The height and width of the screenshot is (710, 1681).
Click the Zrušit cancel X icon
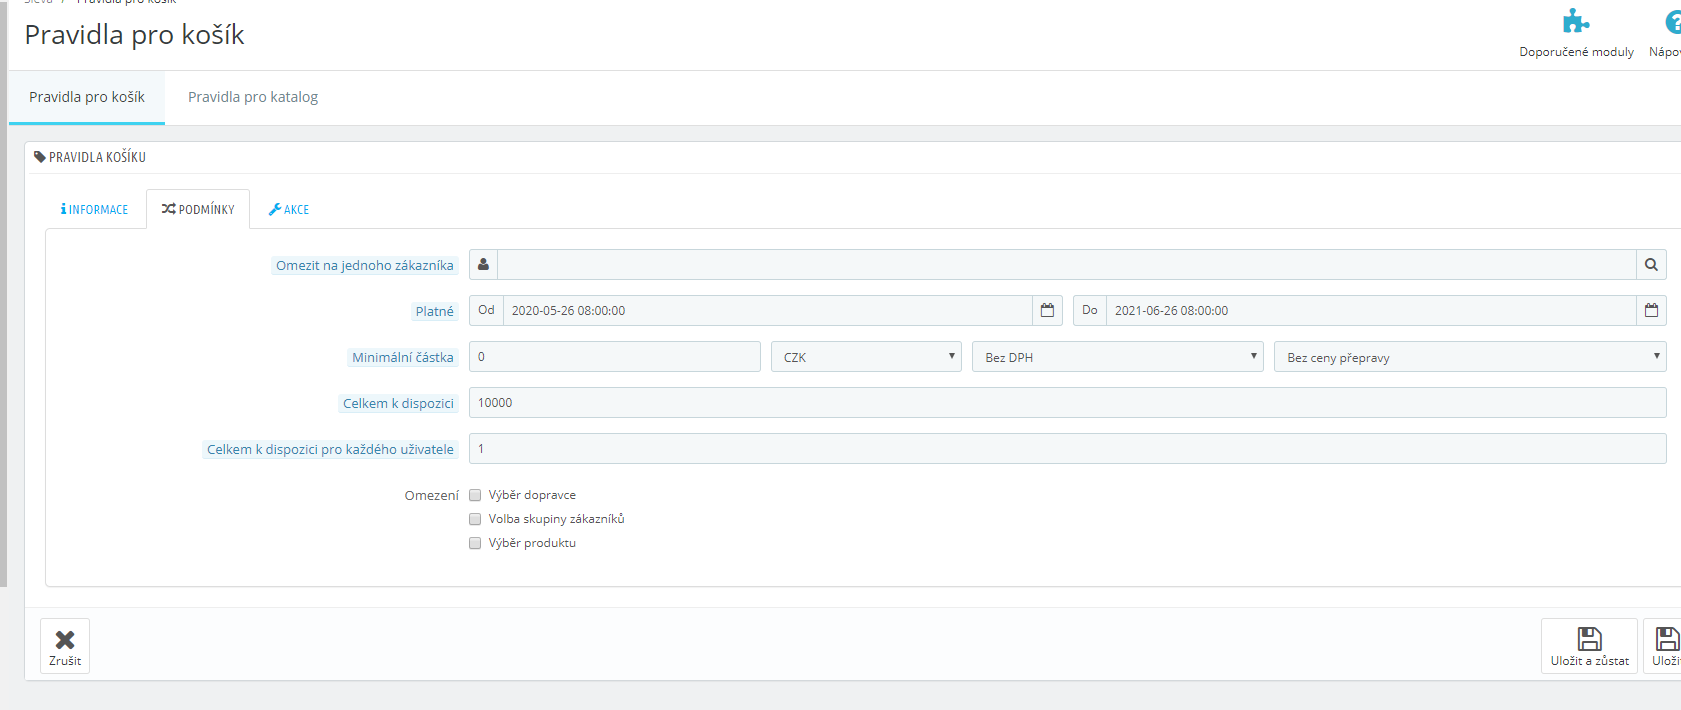65,639
